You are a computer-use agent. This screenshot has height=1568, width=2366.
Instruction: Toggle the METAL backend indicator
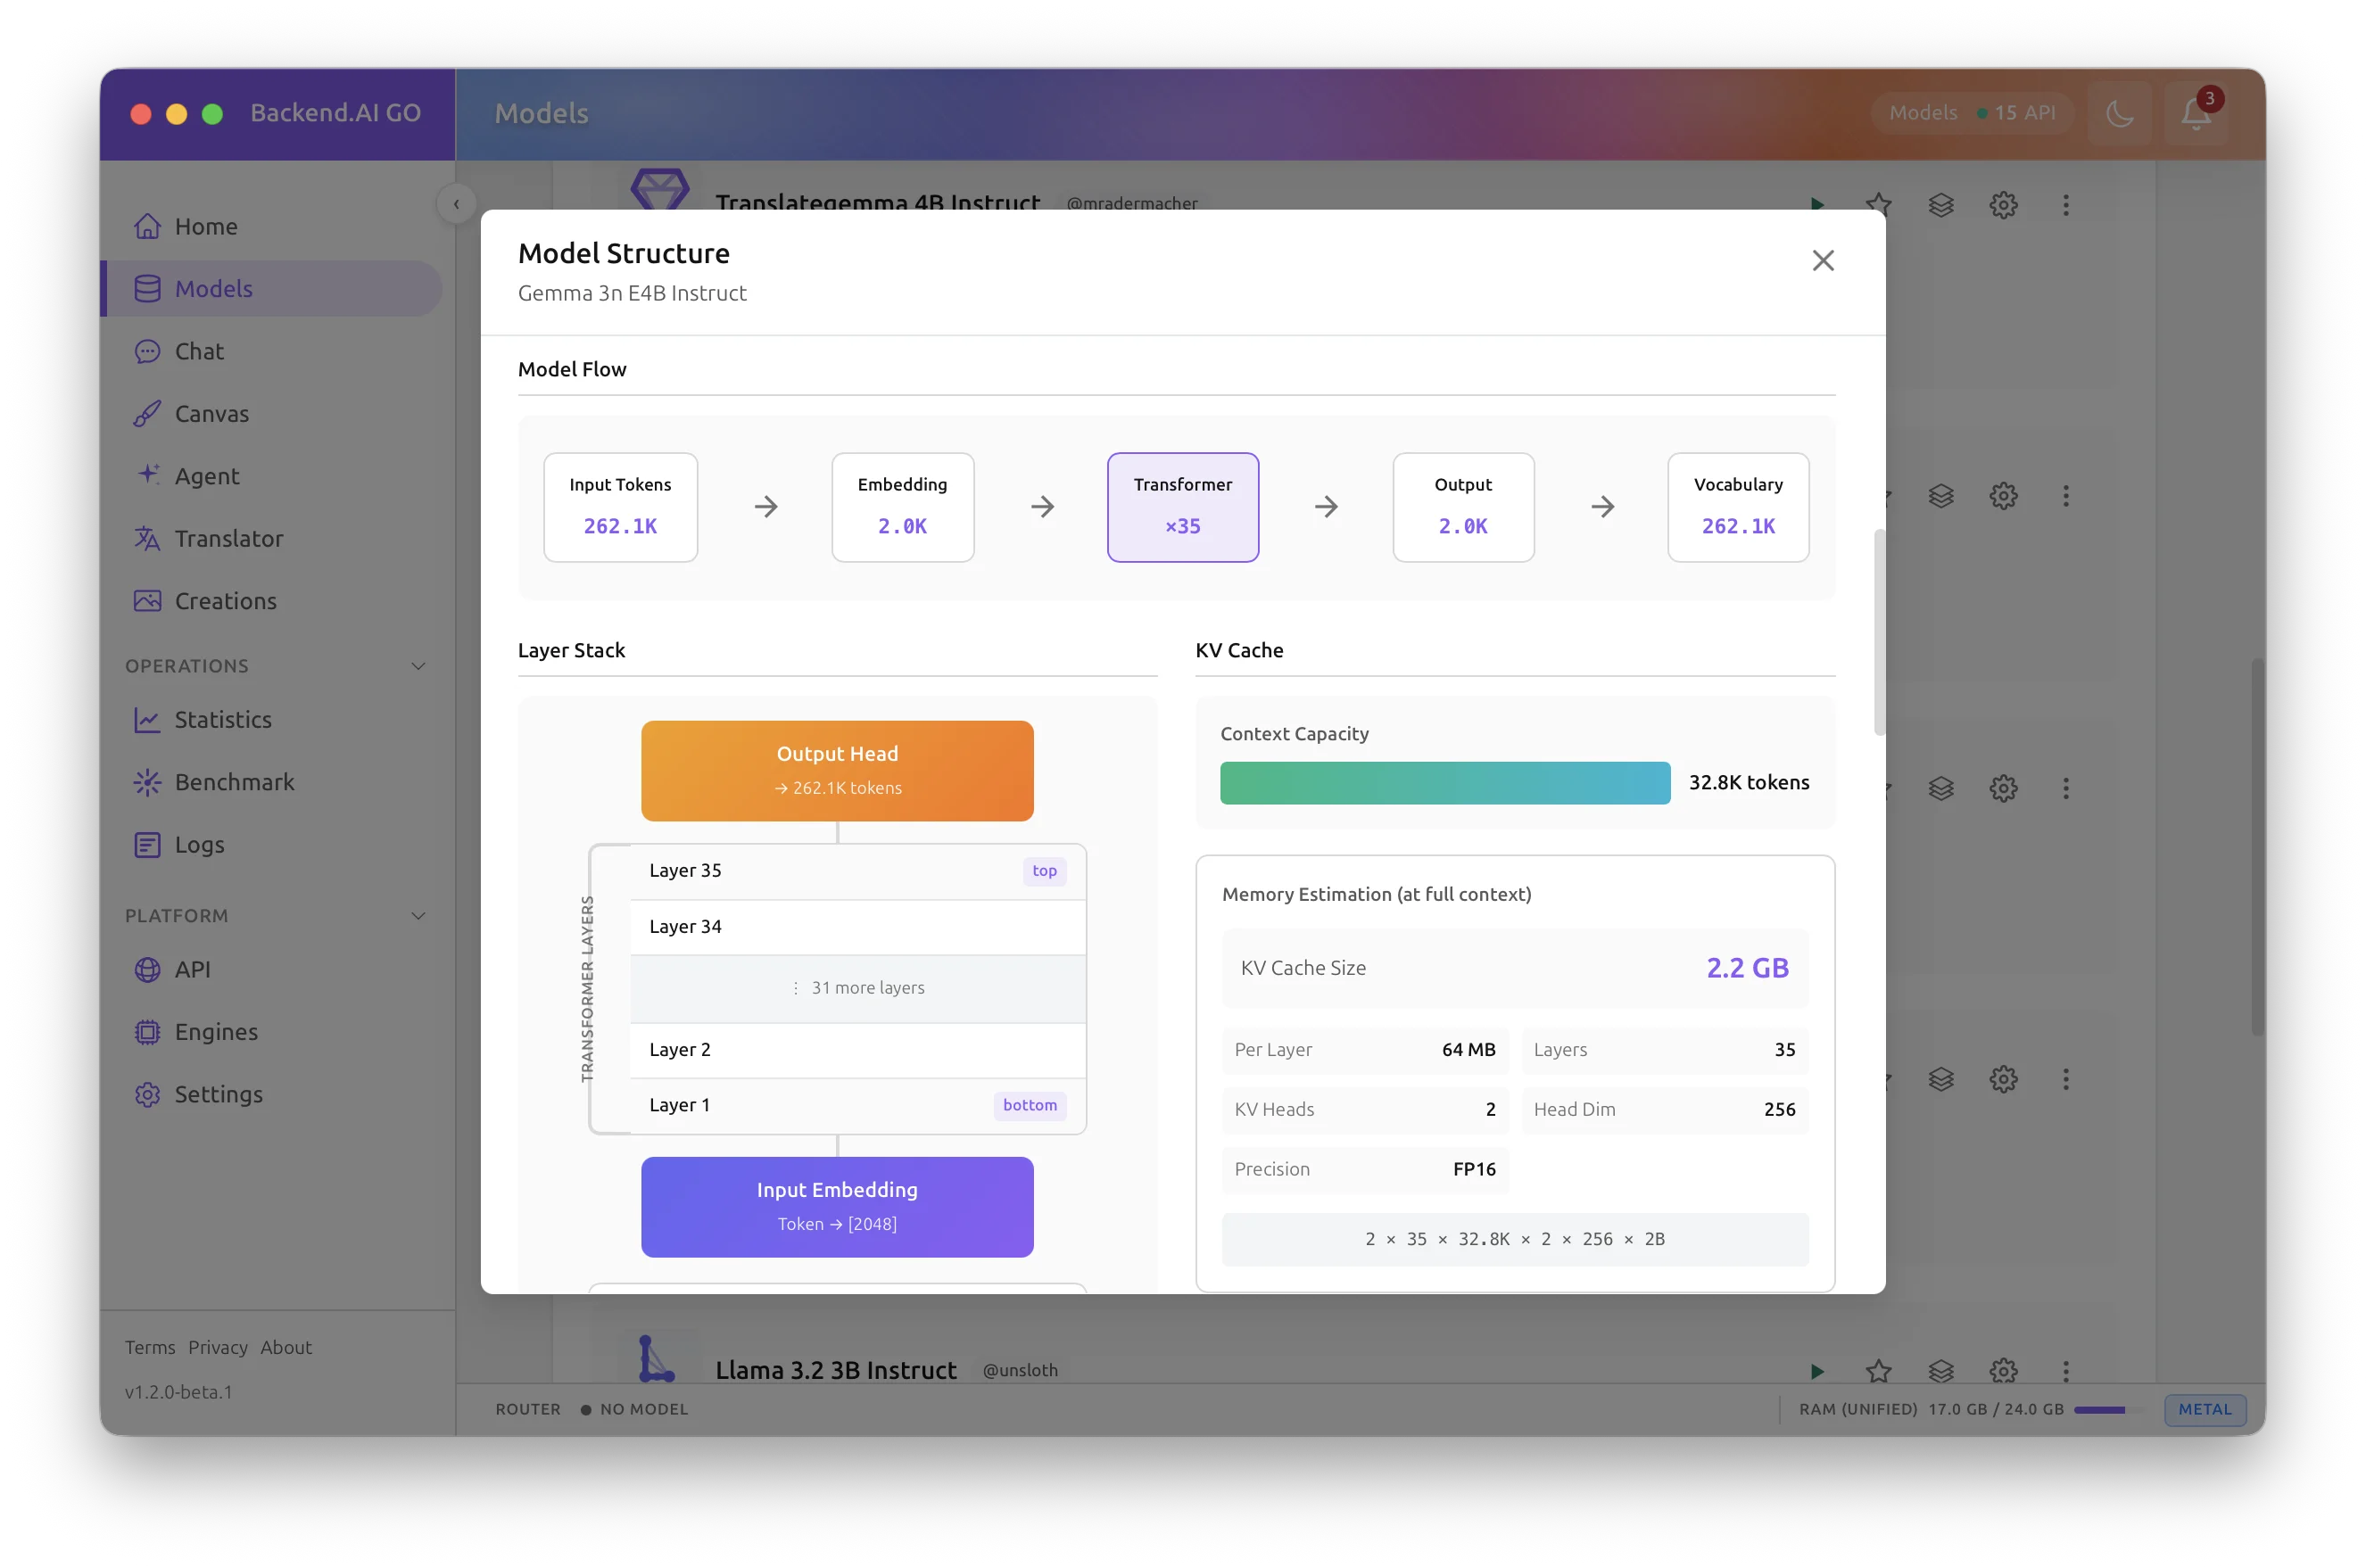click(x=2204, y=1409)
